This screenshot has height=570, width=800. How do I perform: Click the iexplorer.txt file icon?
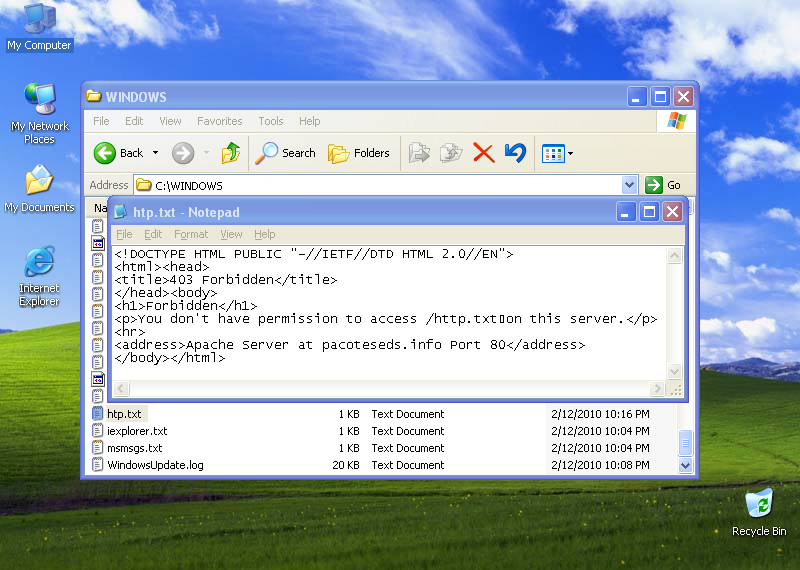tap(97, 431)
